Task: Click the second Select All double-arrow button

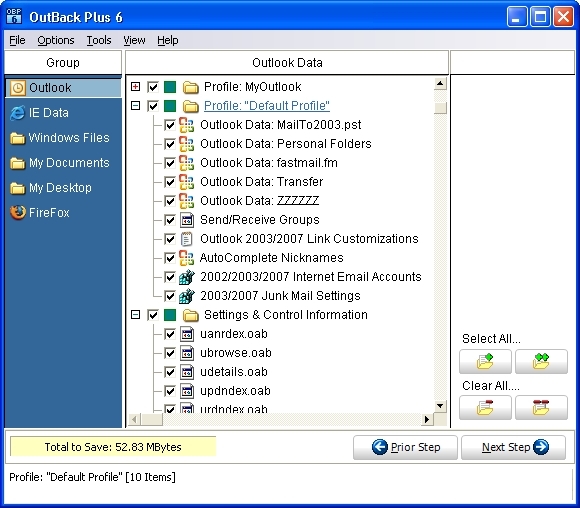Action: 541,361
